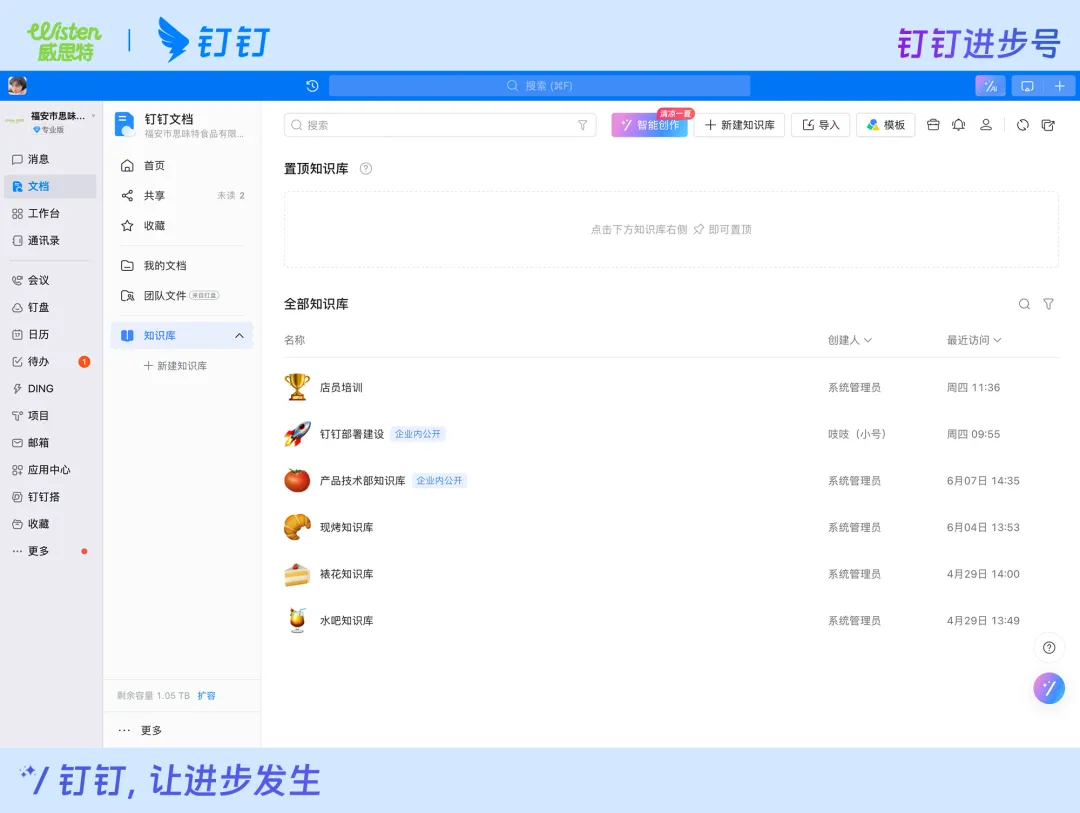This screenshot has height=813, width=1080.
Task: Open 收藏 in docs navigation
Action: pyautogui.click(x=183, y=225)
